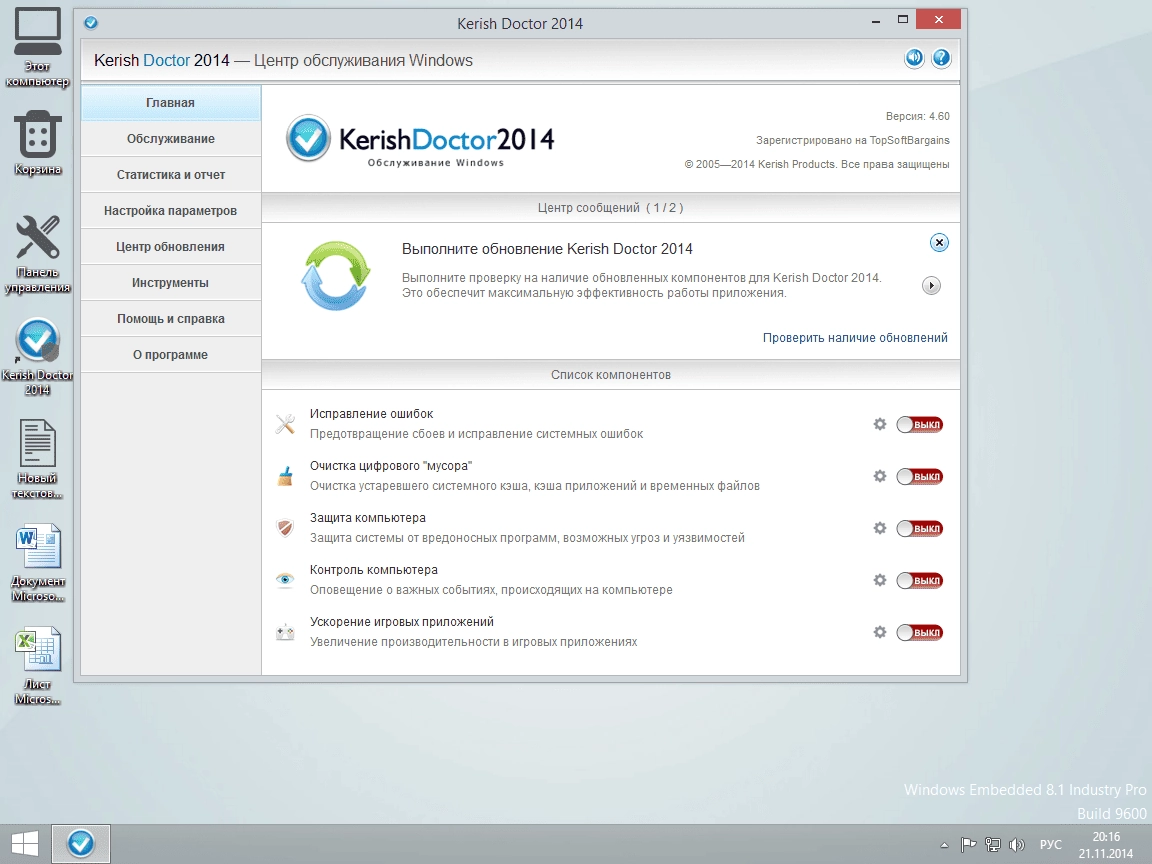Click the network tray icon

[x=993, y=845]
